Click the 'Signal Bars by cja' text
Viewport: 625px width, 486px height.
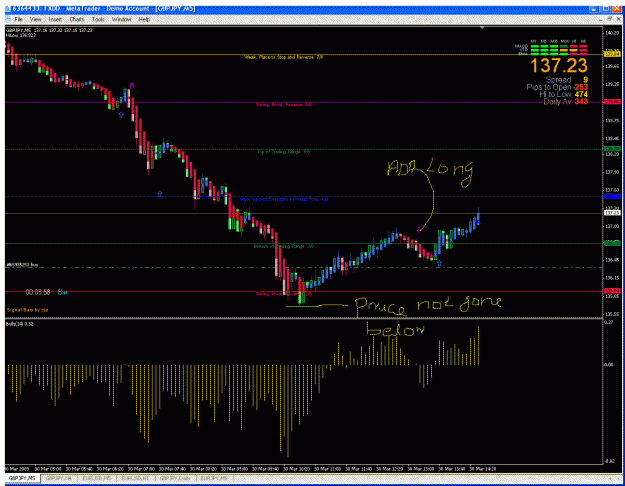coord(28,310)
